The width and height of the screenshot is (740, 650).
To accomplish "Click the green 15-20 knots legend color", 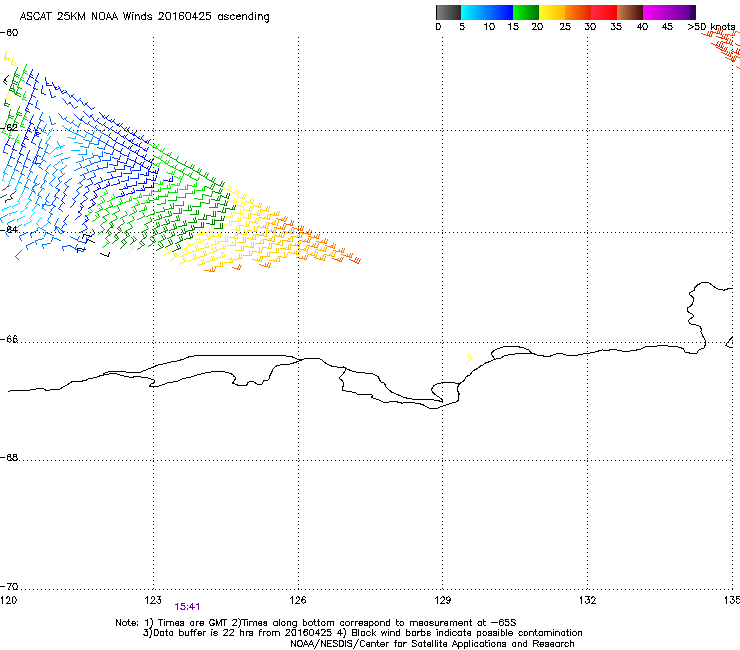I will [x=526, y=12].
